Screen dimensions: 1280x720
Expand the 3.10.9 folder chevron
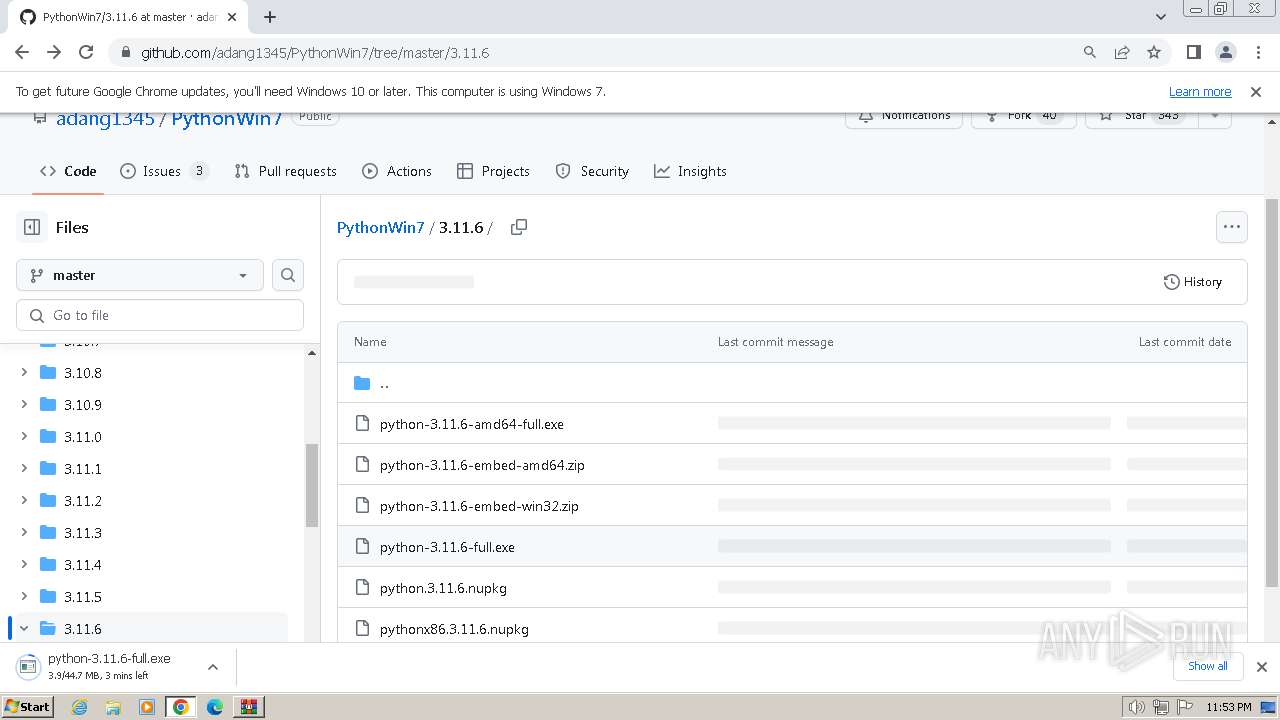(24, 405)
